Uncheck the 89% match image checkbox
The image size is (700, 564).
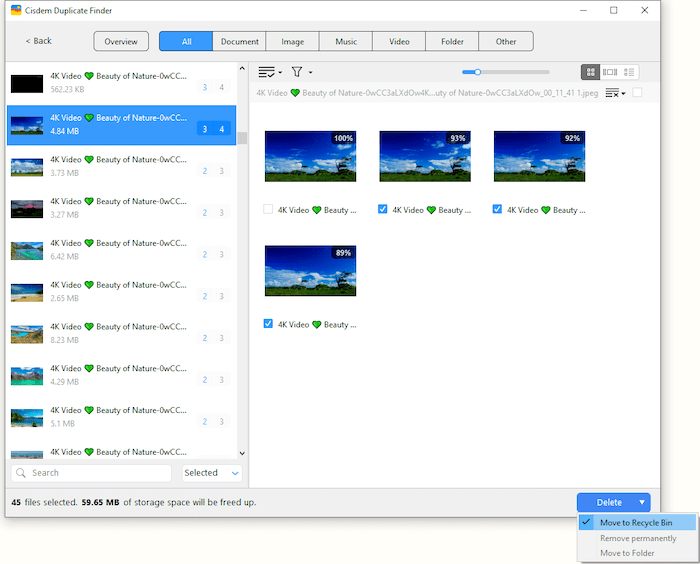[268, 324]
